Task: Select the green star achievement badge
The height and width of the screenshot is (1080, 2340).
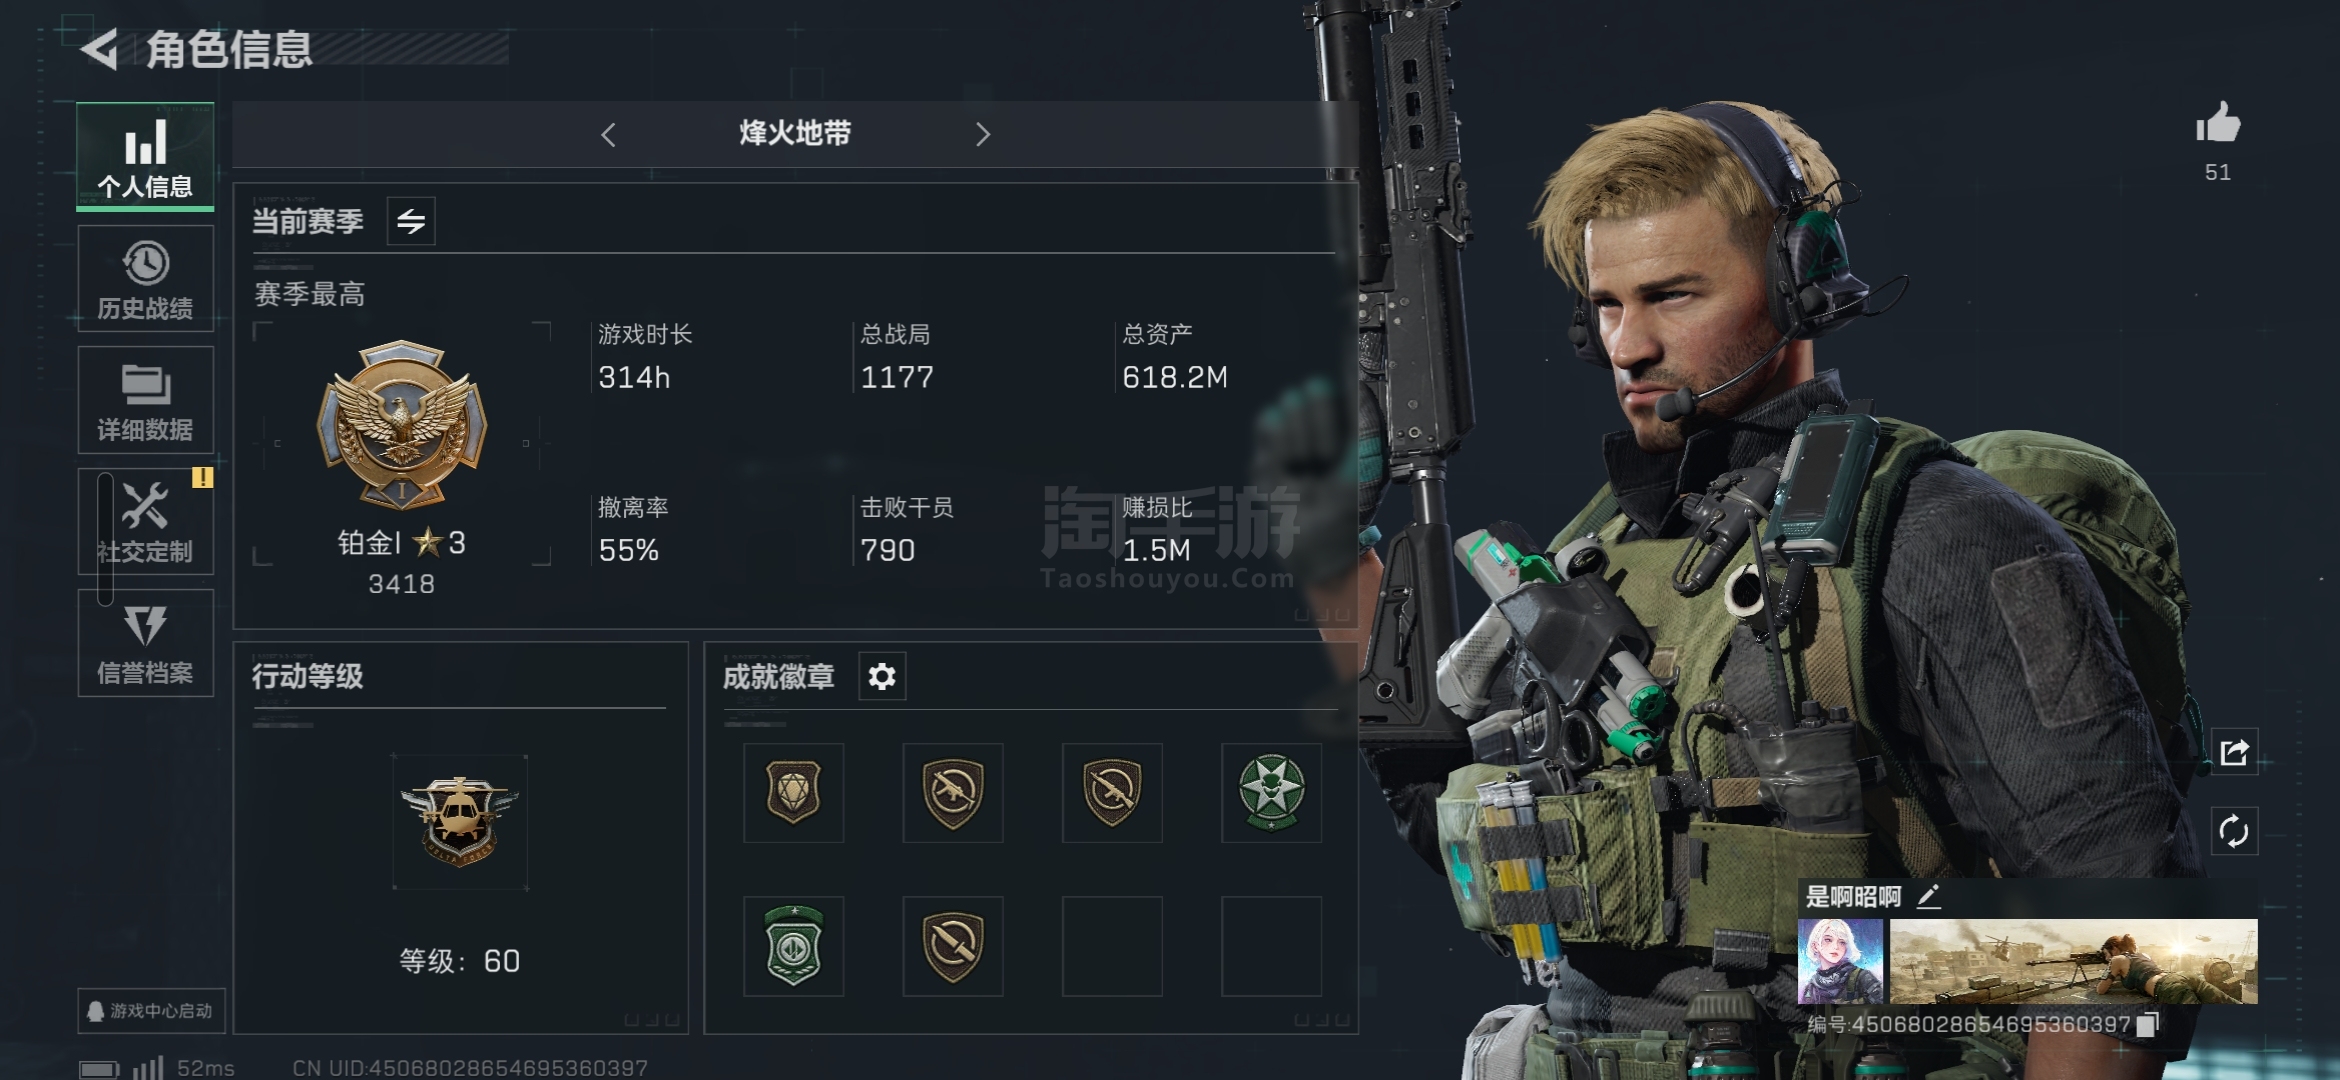Action: (1271, 792)
